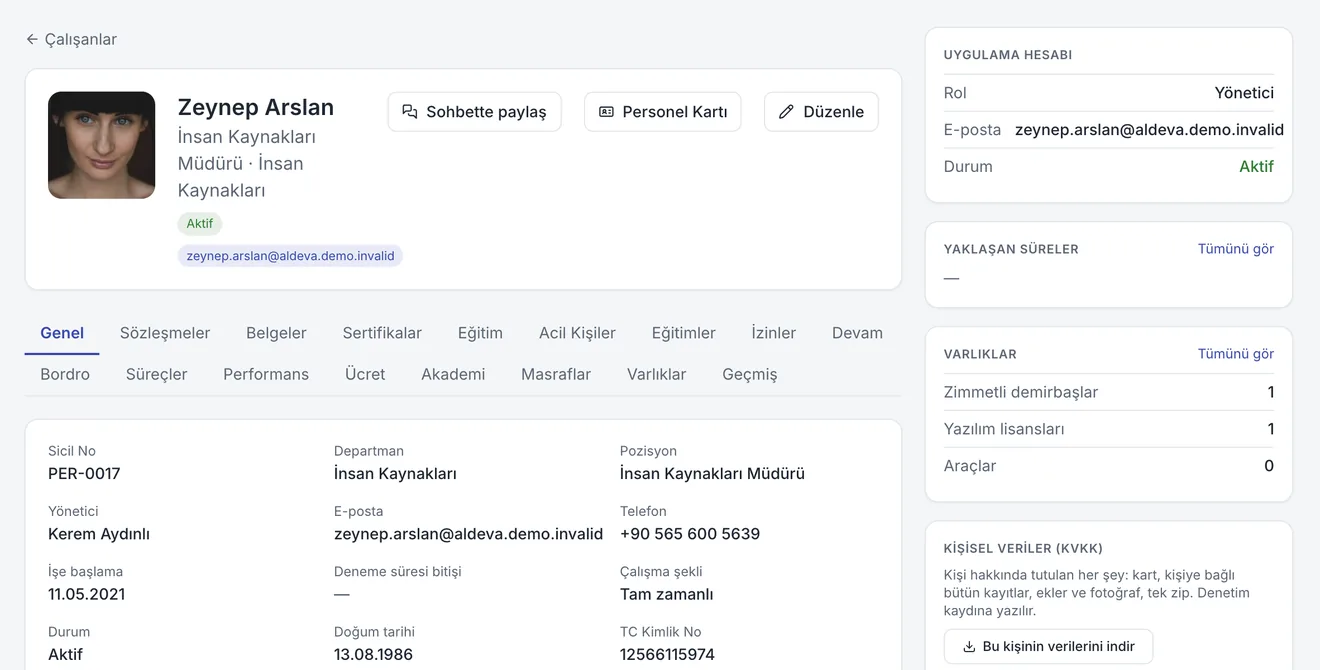Screen dimensions: 1320x670
Task: Go back via the Çalışanlar arrow icon
Action: [x=32, y=39]
